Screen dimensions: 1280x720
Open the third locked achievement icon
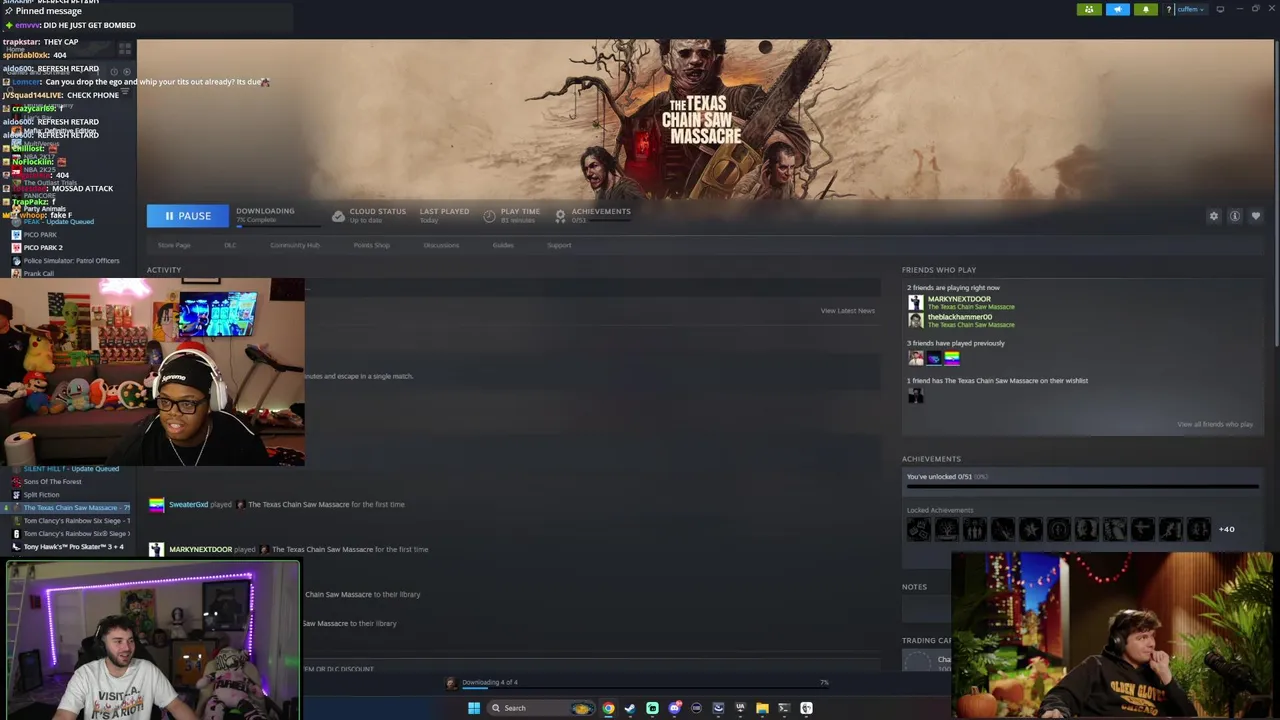pyautogui.click(x=974, y=529)
